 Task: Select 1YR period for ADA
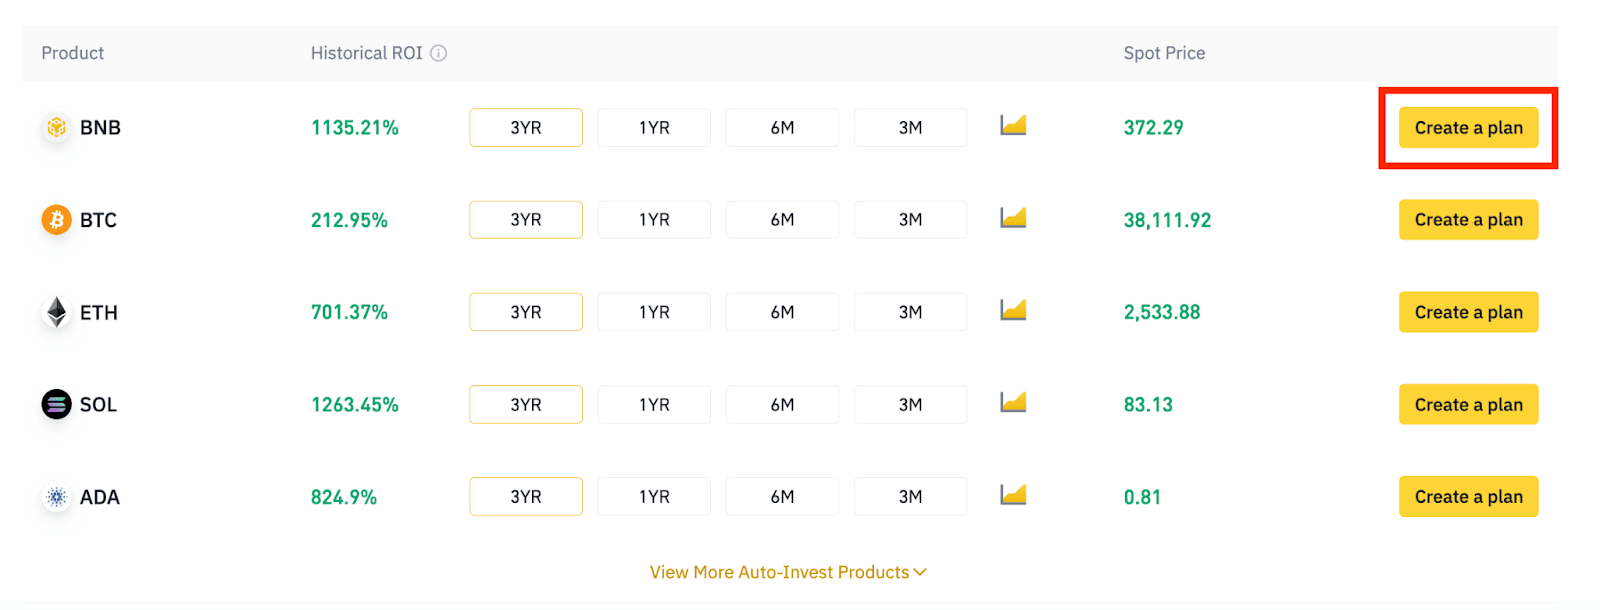tap(654, 497)
